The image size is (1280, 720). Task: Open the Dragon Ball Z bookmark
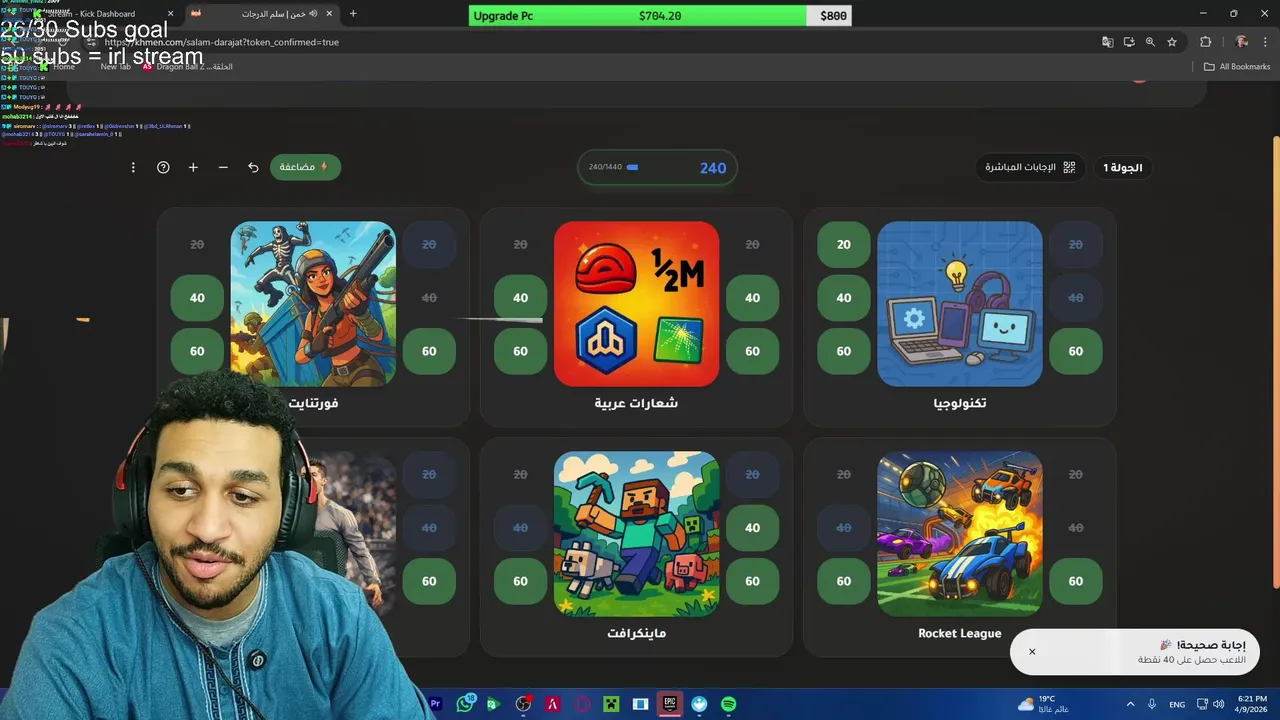pos(187,66)
